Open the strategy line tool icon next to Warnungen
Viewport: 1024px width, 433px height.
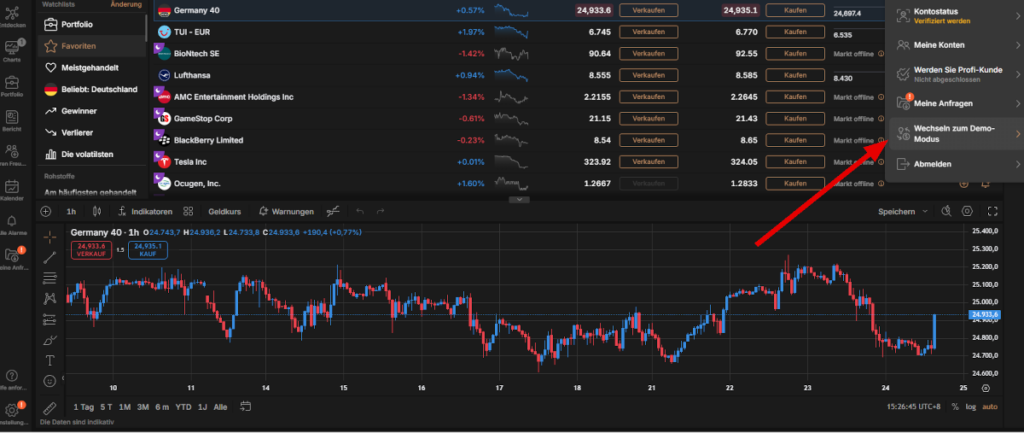pyautogui.click(x=334, y=211)
